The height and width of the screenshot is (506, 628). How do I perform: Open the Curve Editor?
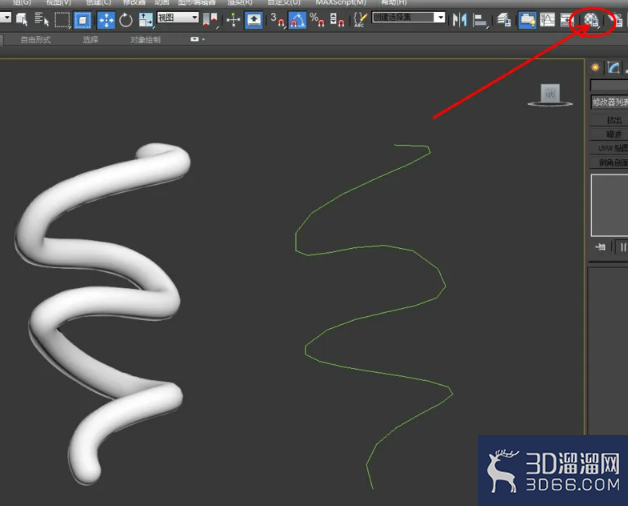coord(547,20)
